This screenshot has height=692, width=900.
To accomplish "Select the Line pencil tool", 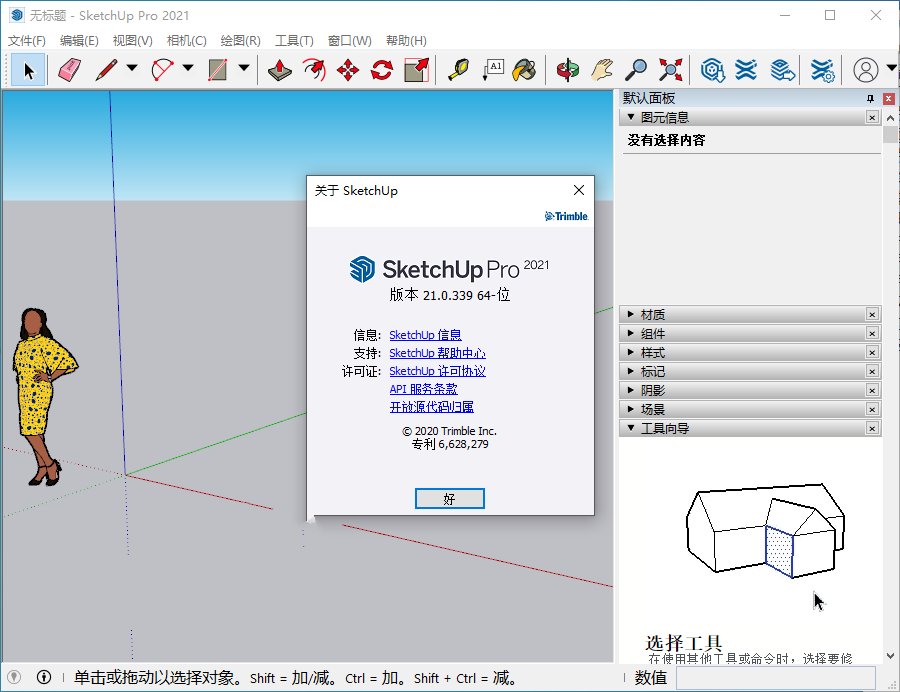I will (106, 70).
